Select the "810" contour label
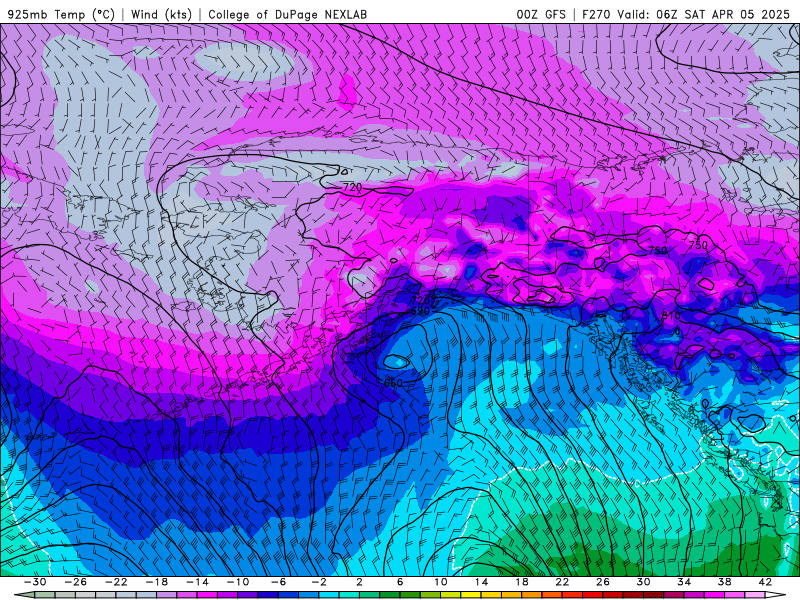Image resolution: width=800 pixels, height=600 pixels. pos(671,315)
